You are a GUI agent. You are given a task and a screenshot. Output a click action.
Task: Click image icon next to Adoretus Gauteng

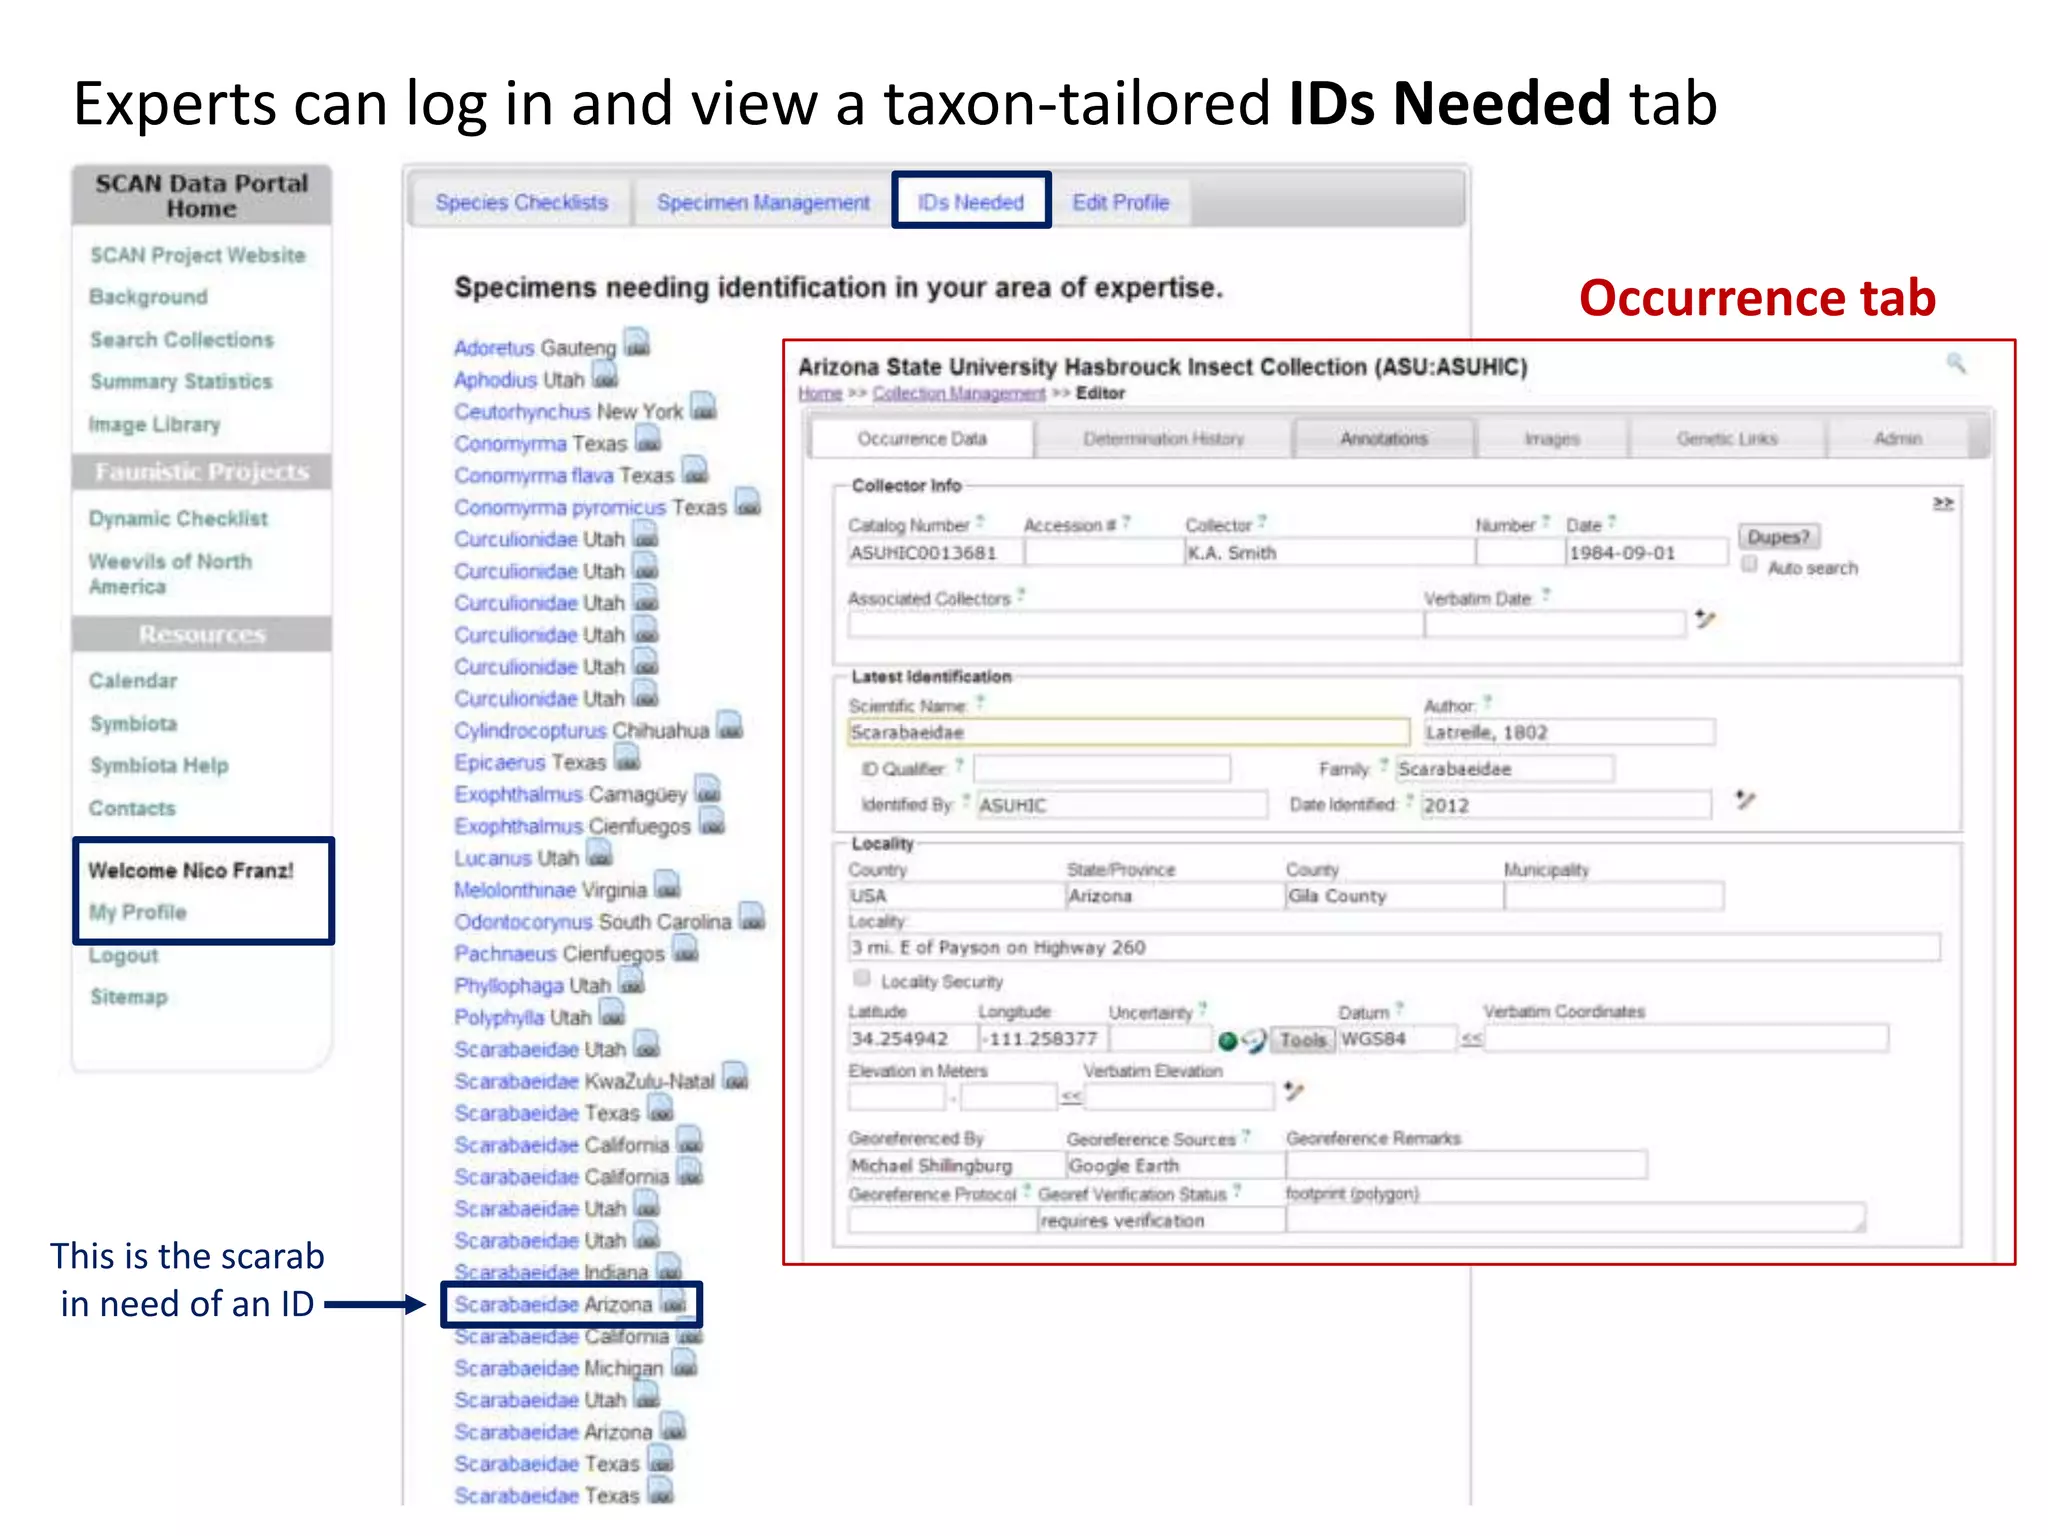[x=637, y=344]
